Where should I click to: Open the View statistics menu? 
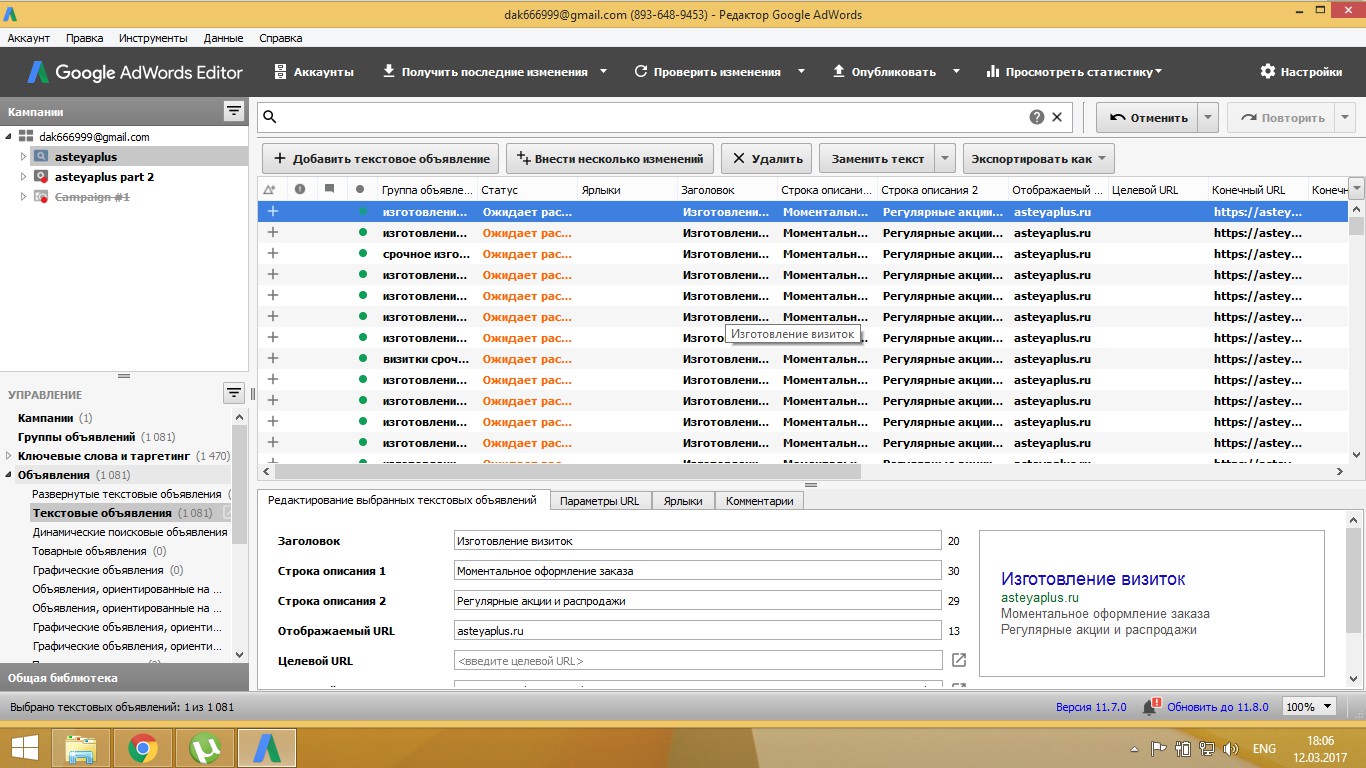tap(1073, 72)
